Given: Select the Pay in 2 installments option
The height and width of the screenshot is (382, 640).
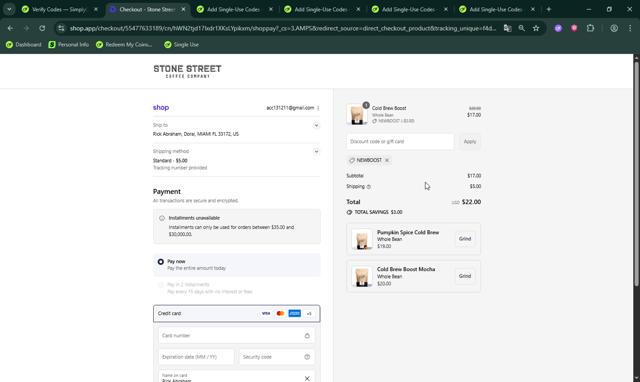Looking at the screenshot, I should click(161, 285).
